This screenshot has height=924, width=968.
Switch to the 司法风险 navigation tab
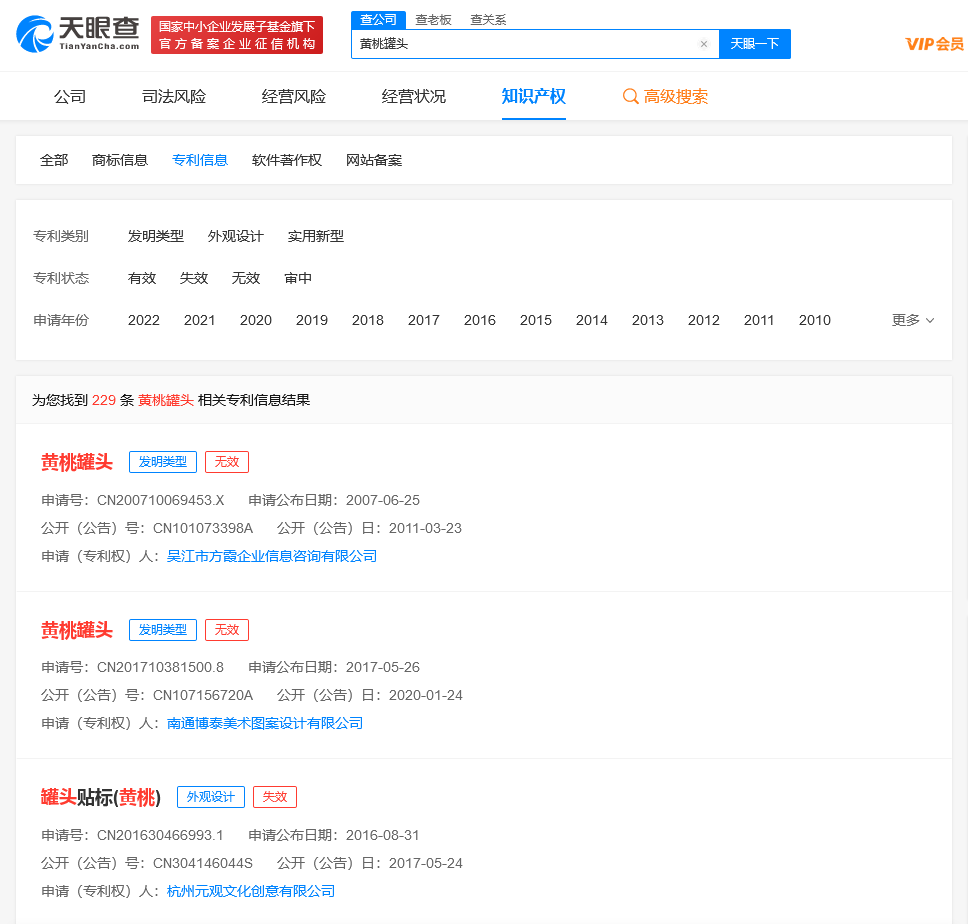coord(174,96)
